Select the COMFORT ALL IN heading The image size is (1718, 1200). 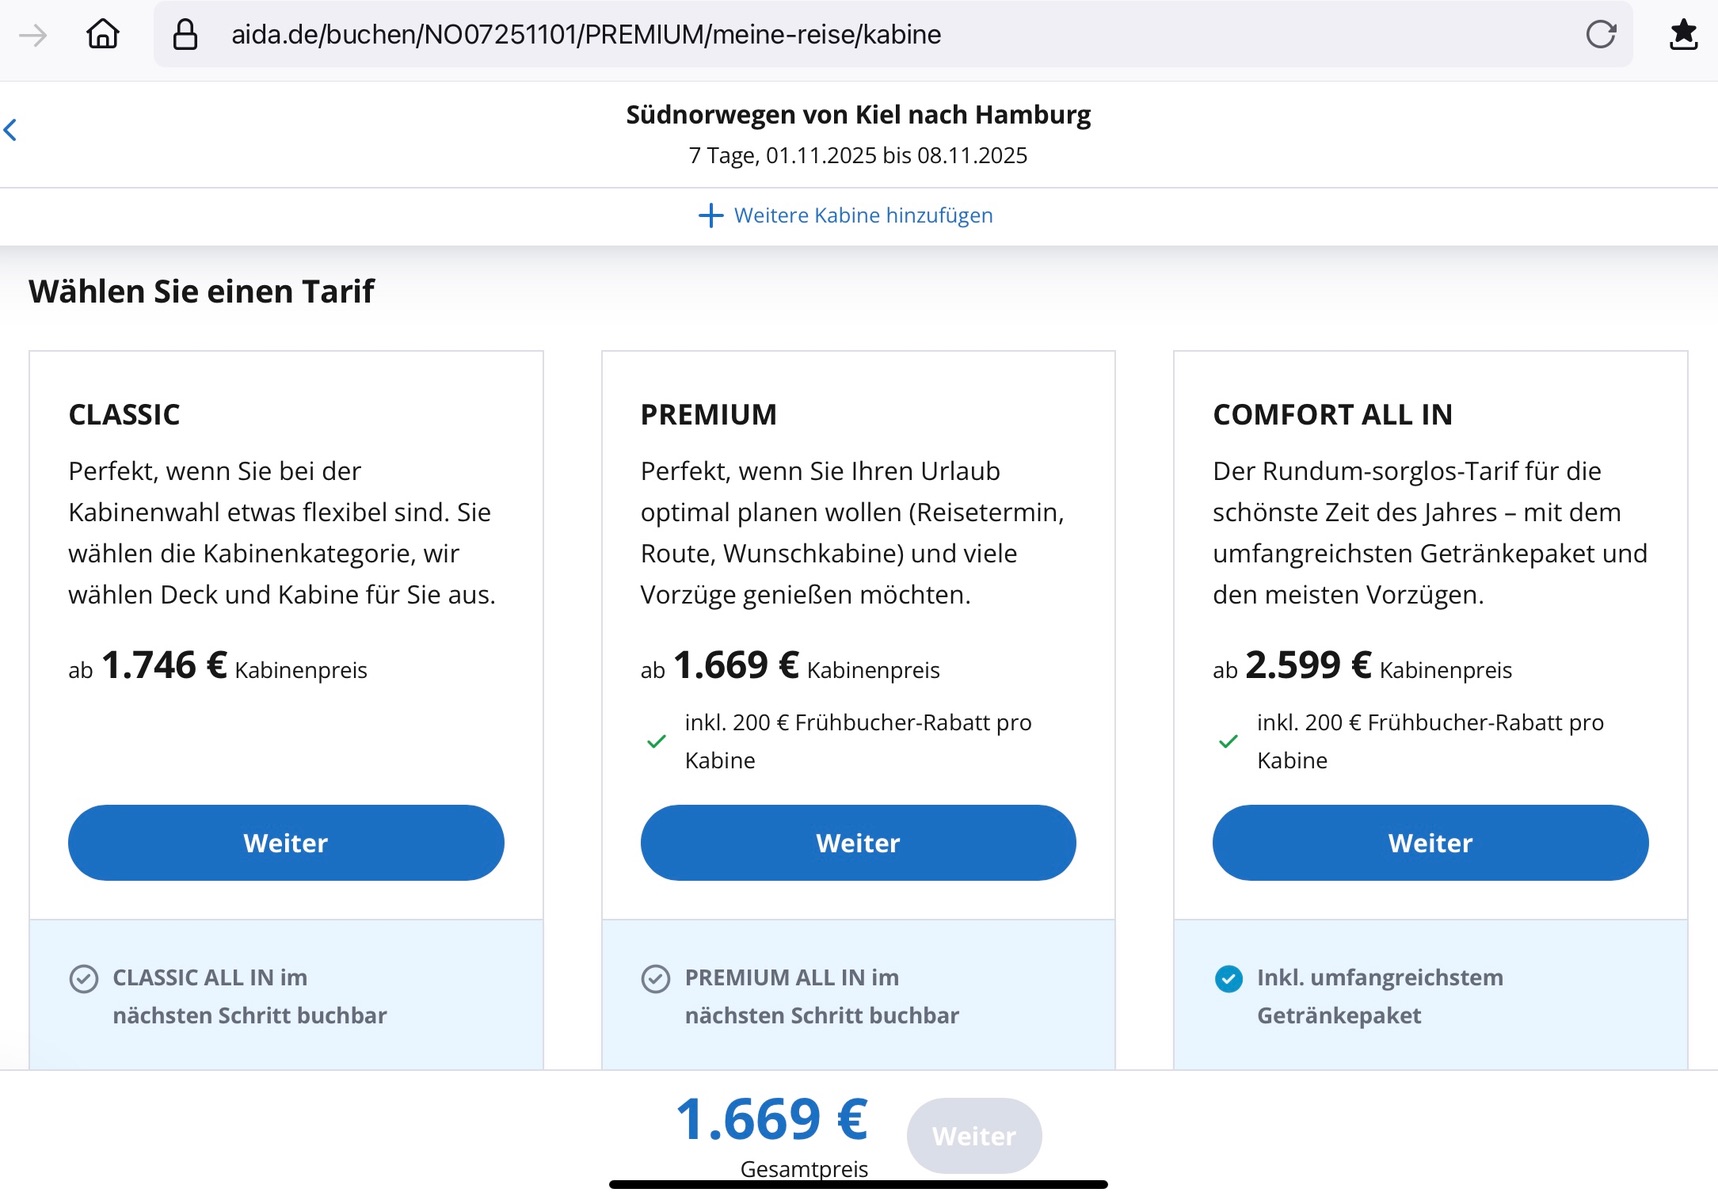tap(1332, 415)
